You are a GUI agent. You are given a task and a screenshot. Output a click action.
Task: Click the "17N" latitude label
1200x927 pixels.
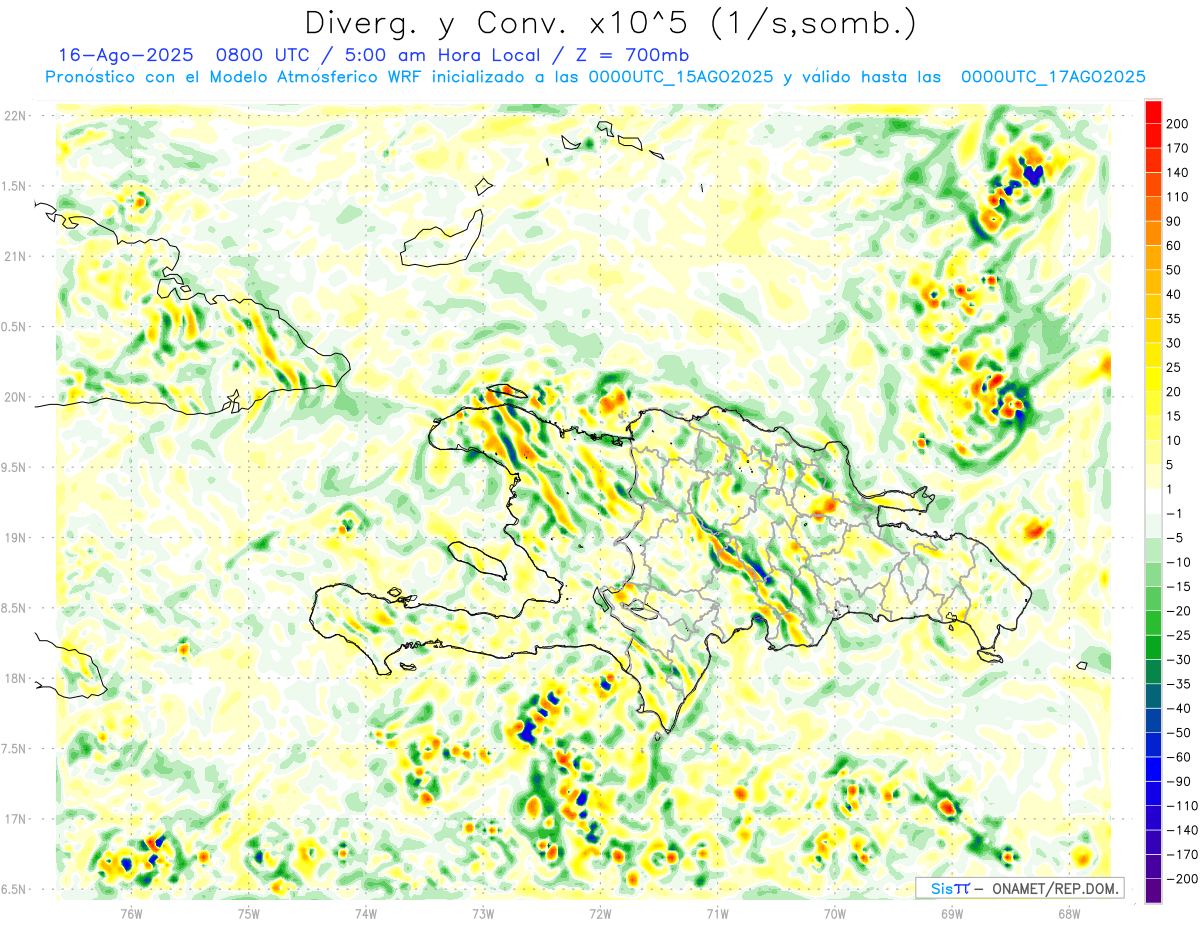(x=15, y=819)
